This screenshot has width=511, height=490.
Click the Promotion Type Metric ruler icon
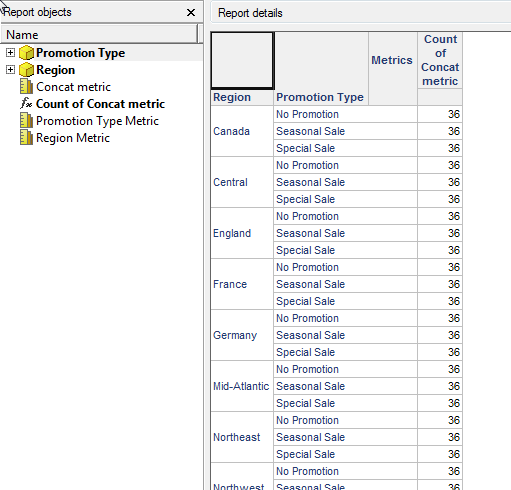[x=26, y=121]
